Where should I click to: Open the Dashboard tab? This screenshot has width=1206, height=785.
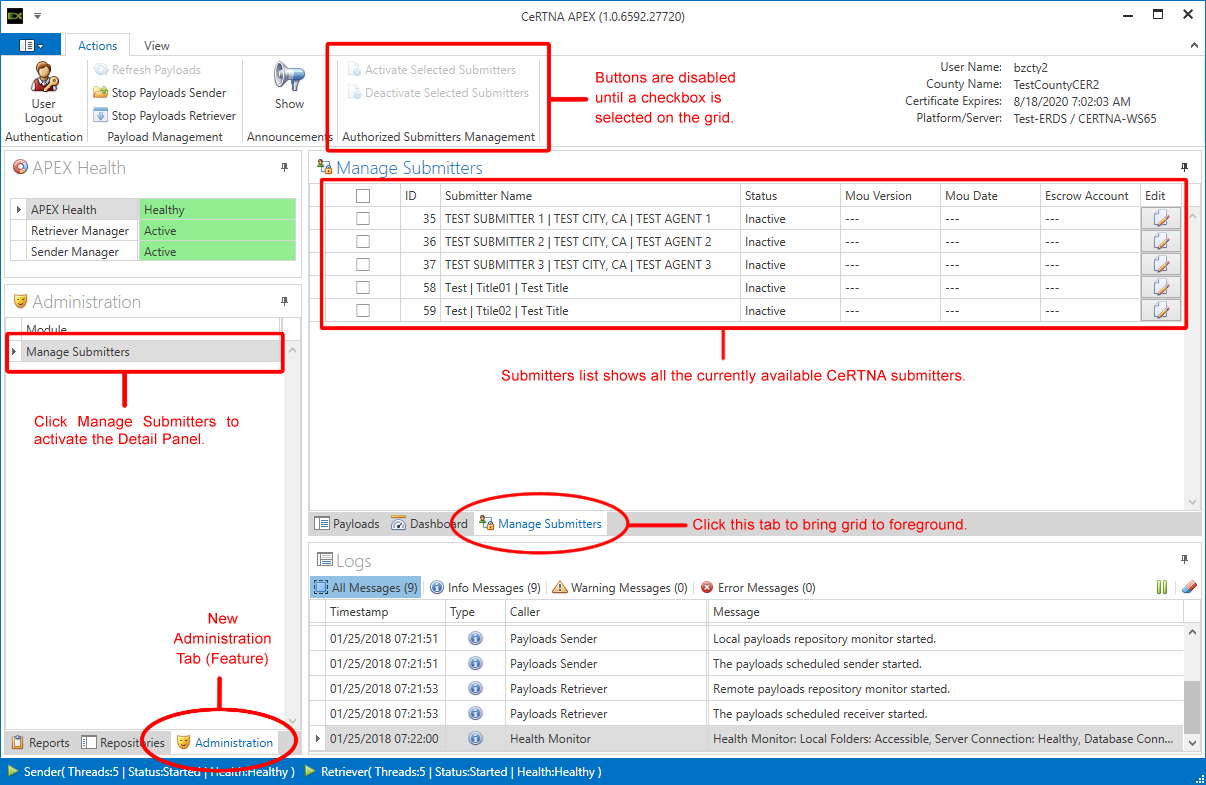[x=429, y=524]
